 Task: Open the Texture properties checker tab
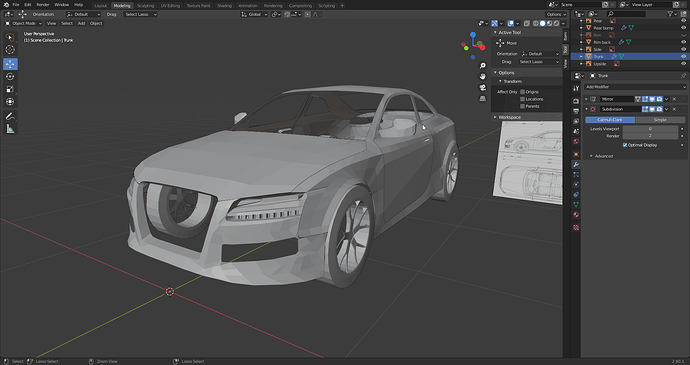coord(576,228)
